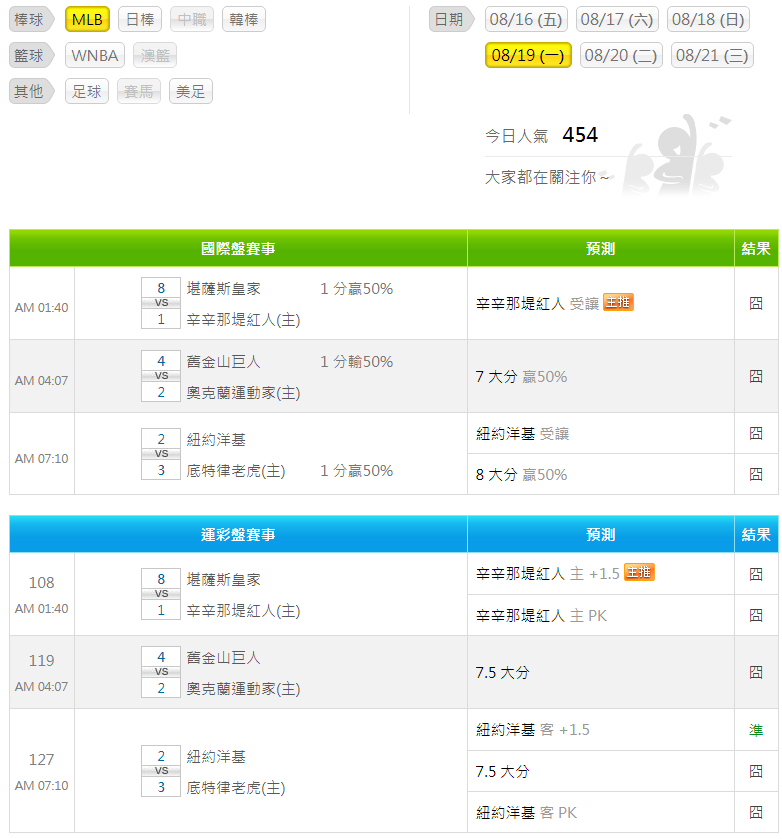Image resolution: width=782 pixels, height=839 pixels.
Task: Click 舊金山巨人 in game 119 row
Action: click(223, 658)
